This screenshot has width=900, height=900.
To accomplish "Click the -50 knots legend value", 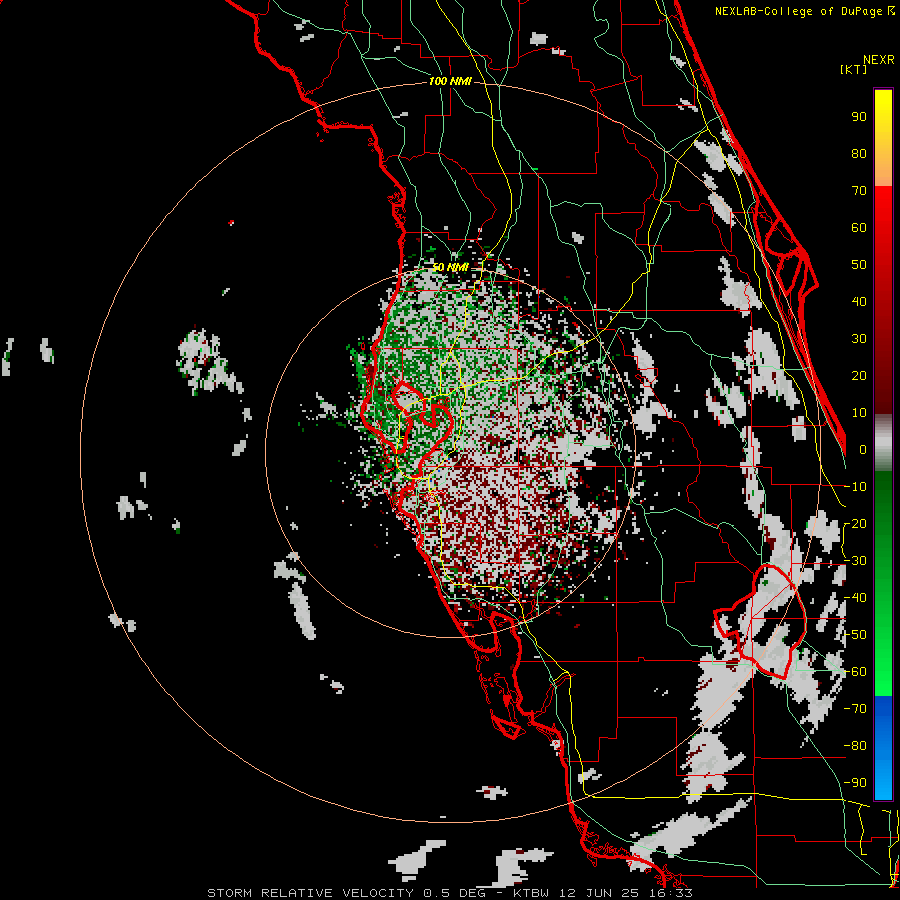I will (855, 635).
